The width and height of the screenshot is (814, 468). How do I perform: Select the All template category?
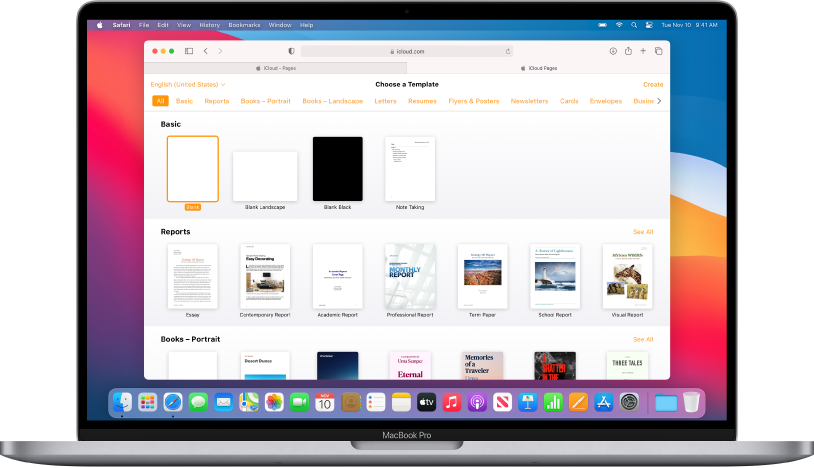click(x=160, y=101)
